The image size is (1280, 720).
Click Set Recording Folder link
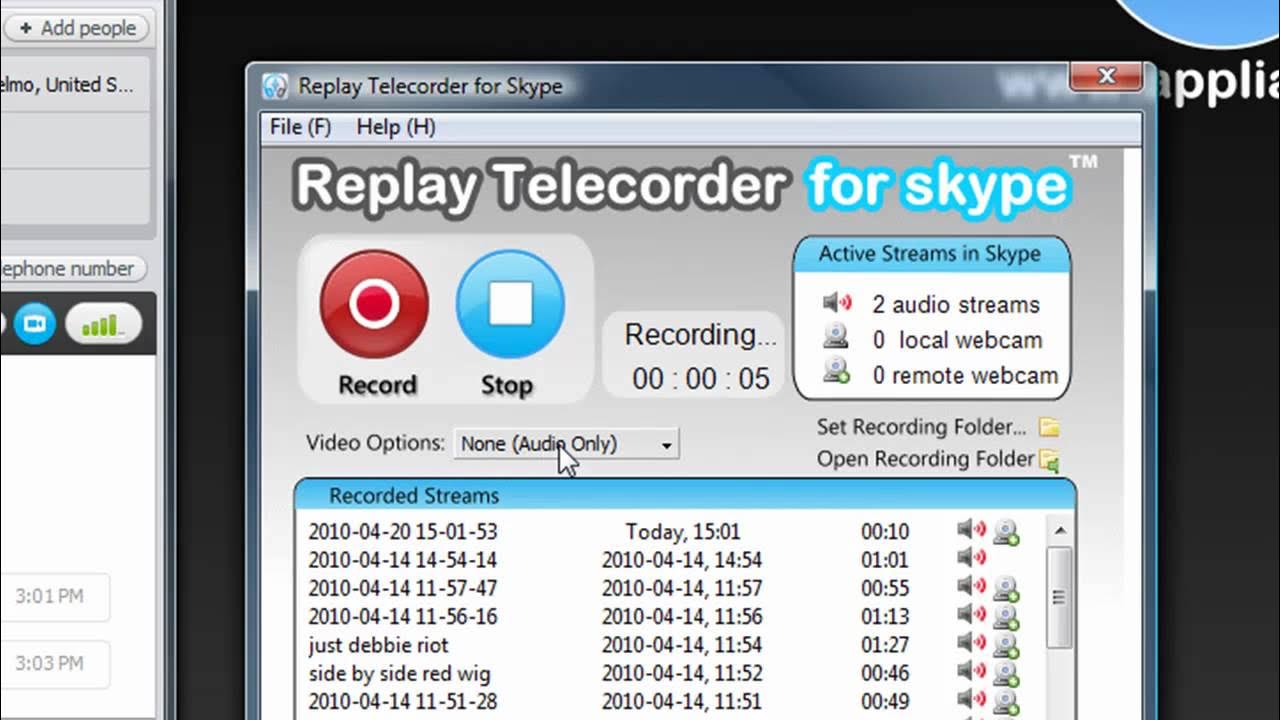click(921, 427)
